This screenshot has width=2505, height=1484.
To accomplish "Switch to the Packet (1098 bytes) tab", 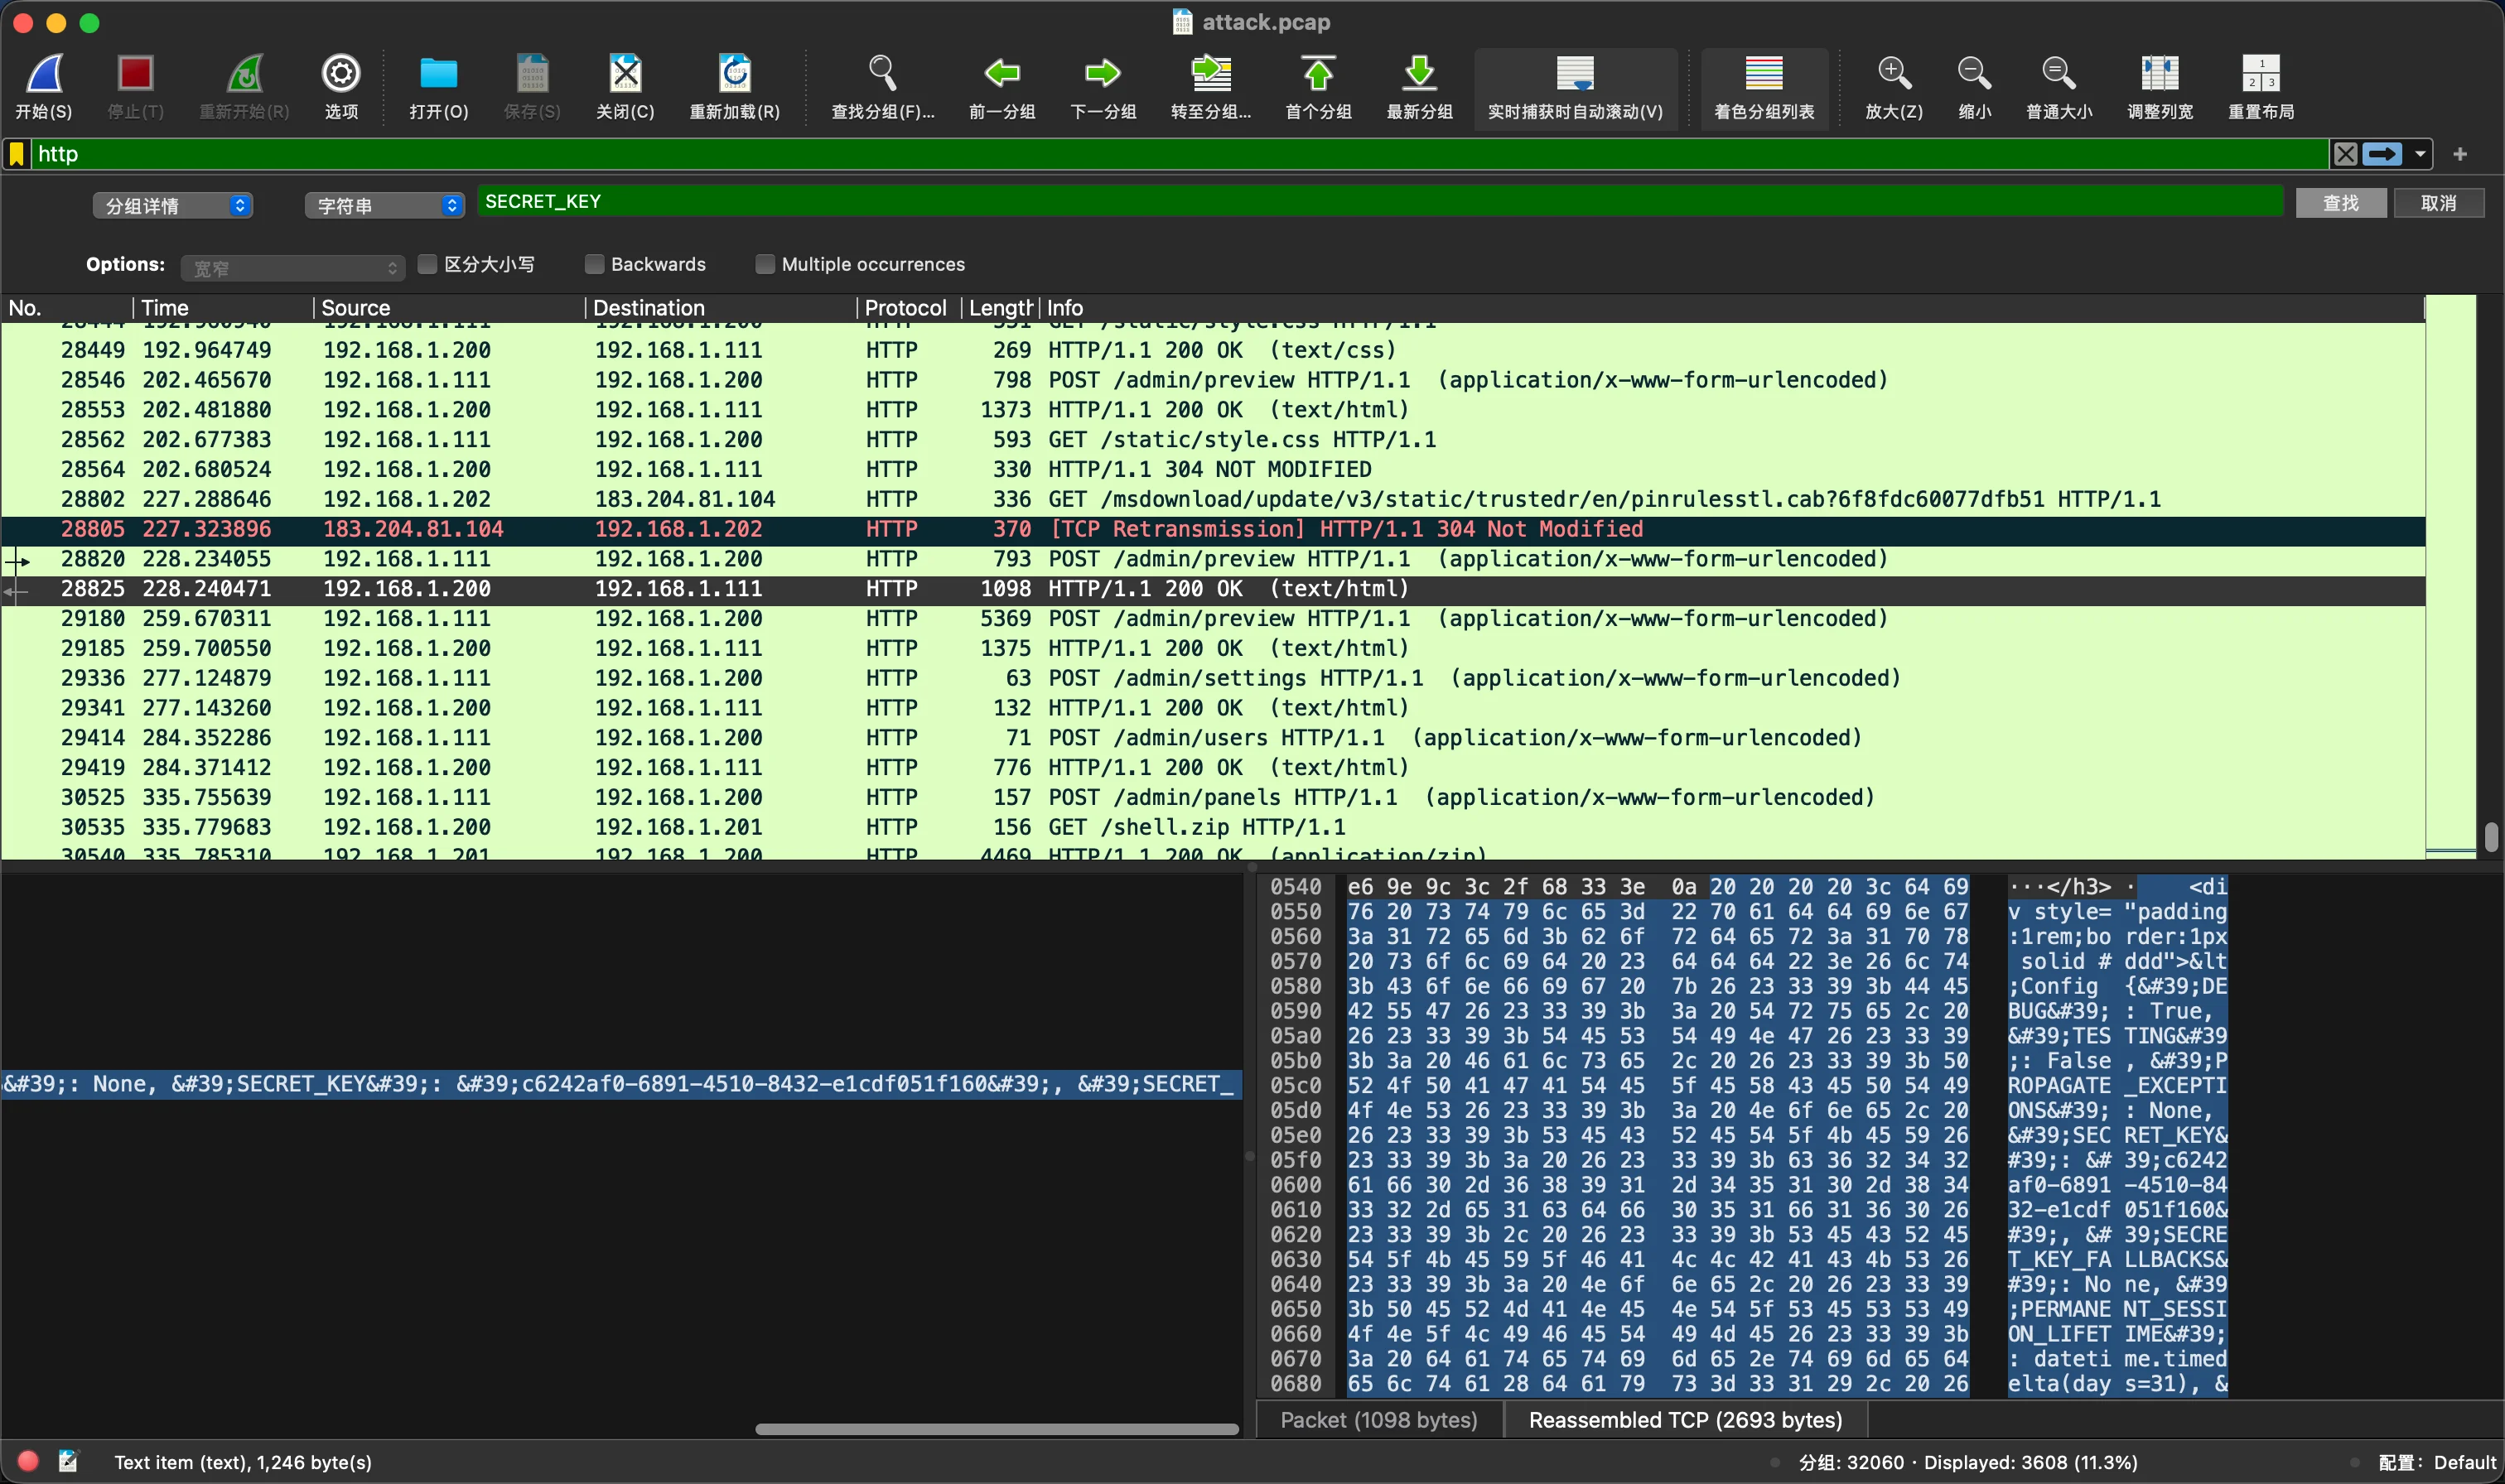I will 1378,1420.
